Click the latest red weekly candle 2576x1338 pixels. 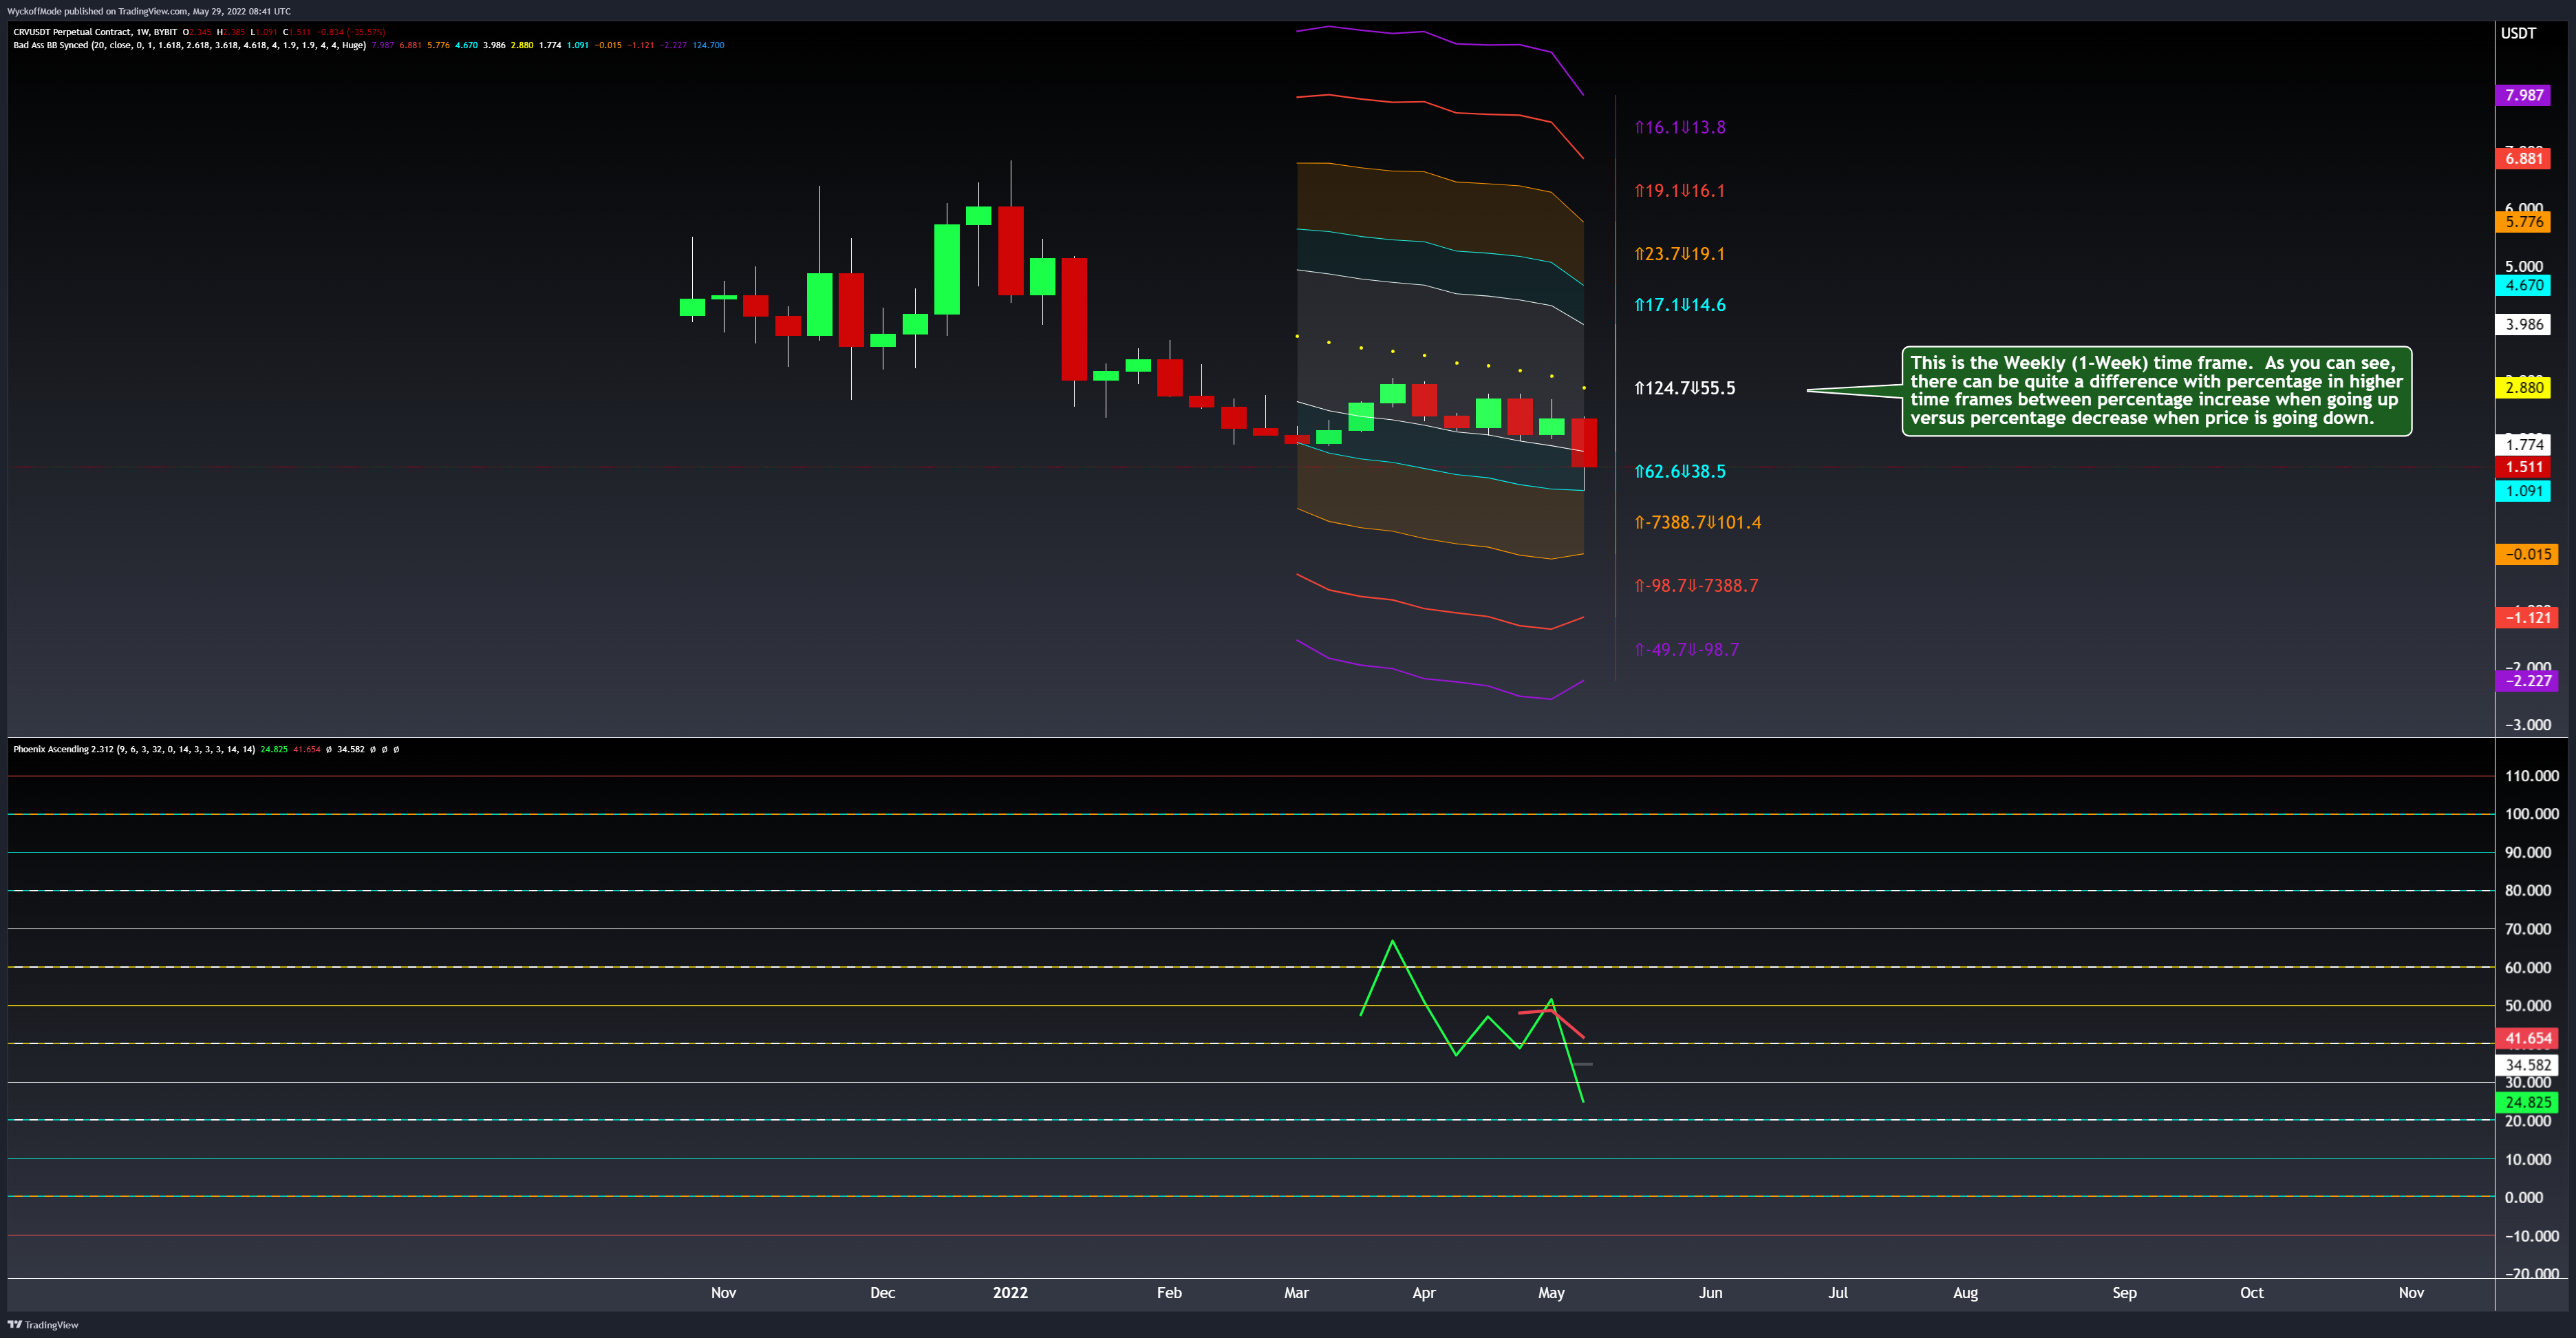pyautogui.click(x=1584, y=443)
